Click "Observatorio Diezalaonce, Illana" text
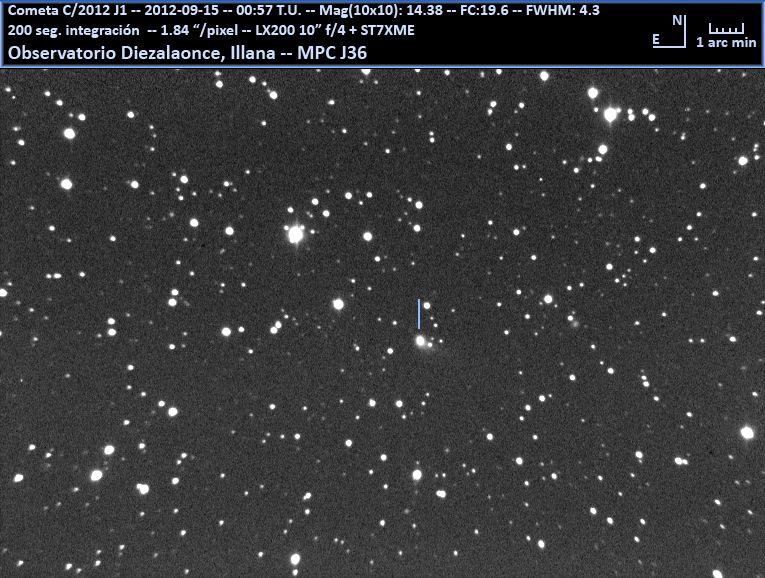Viewport: 765px width, 578px height. (141, 53)
